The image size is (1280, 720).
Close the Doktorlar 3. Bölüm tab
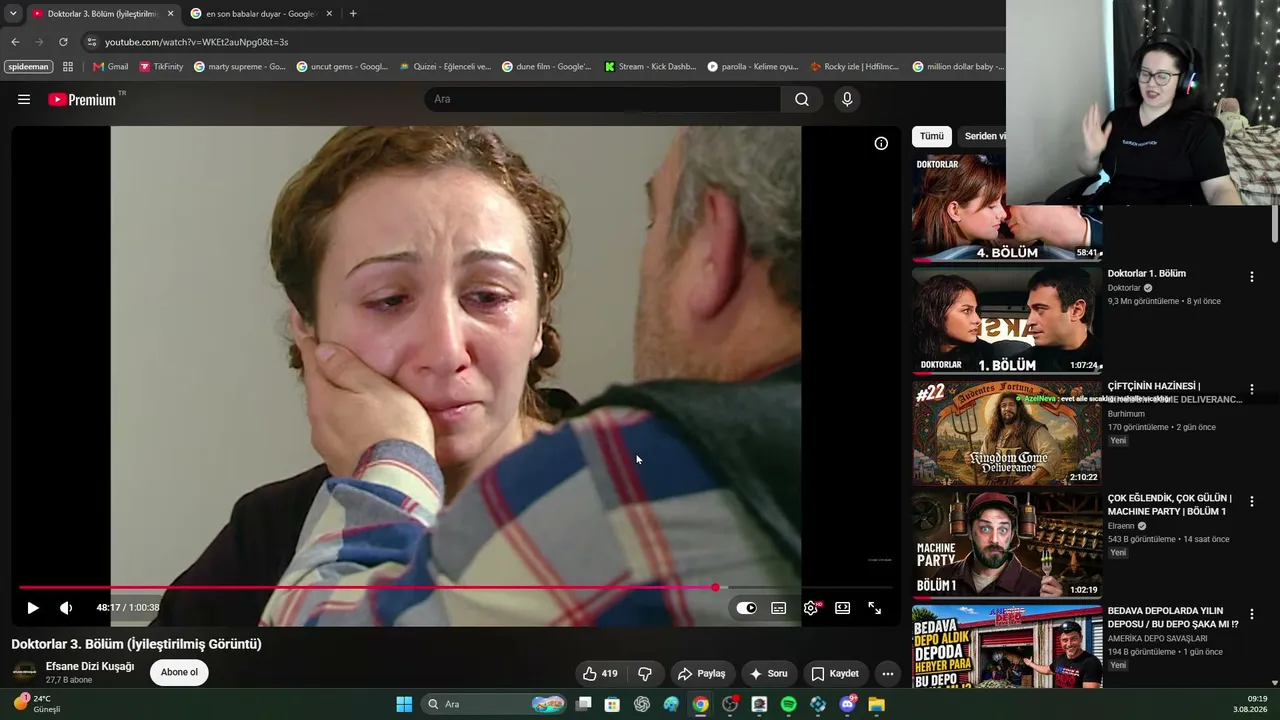point(170,14)
